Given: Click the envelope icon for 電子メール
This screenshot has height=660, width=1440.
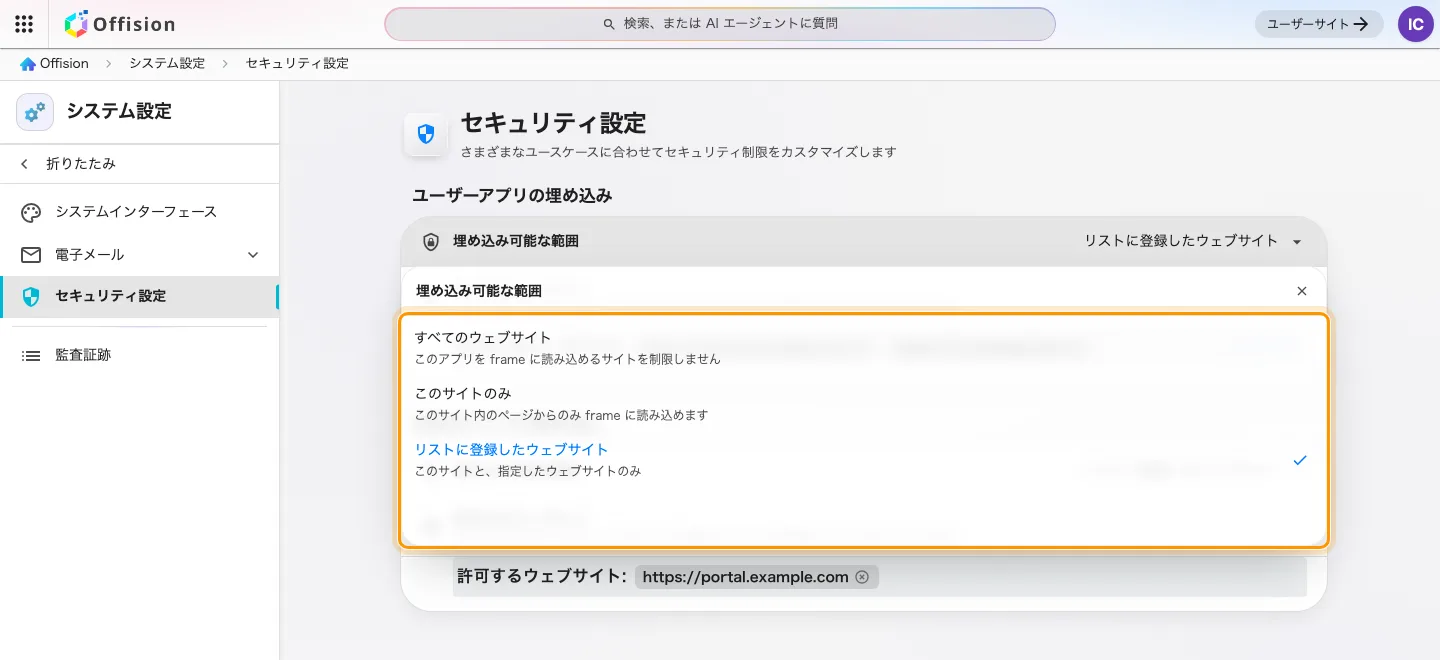Looking at the screenshot, I should pyautogui.click(x=31, y=255).
